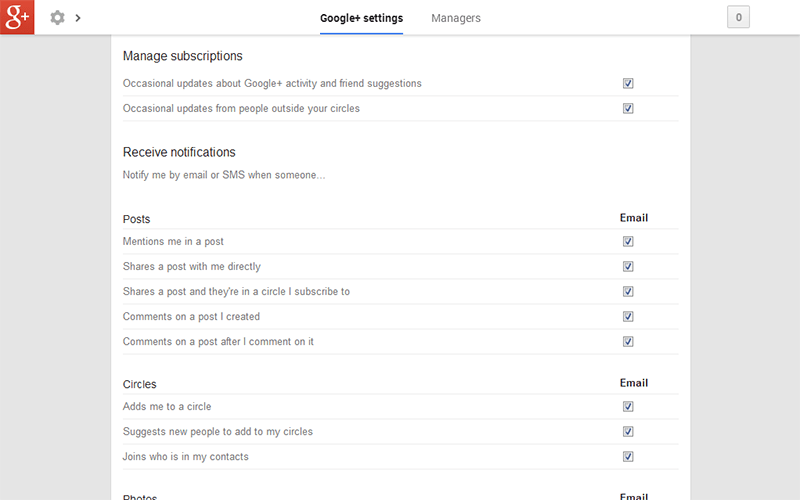Click the Circles section label

139,384
